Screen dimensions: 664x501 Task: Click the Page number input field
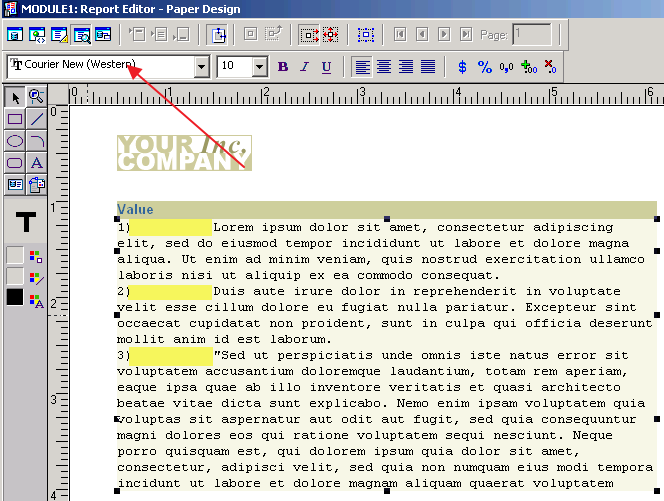point(531,34)
